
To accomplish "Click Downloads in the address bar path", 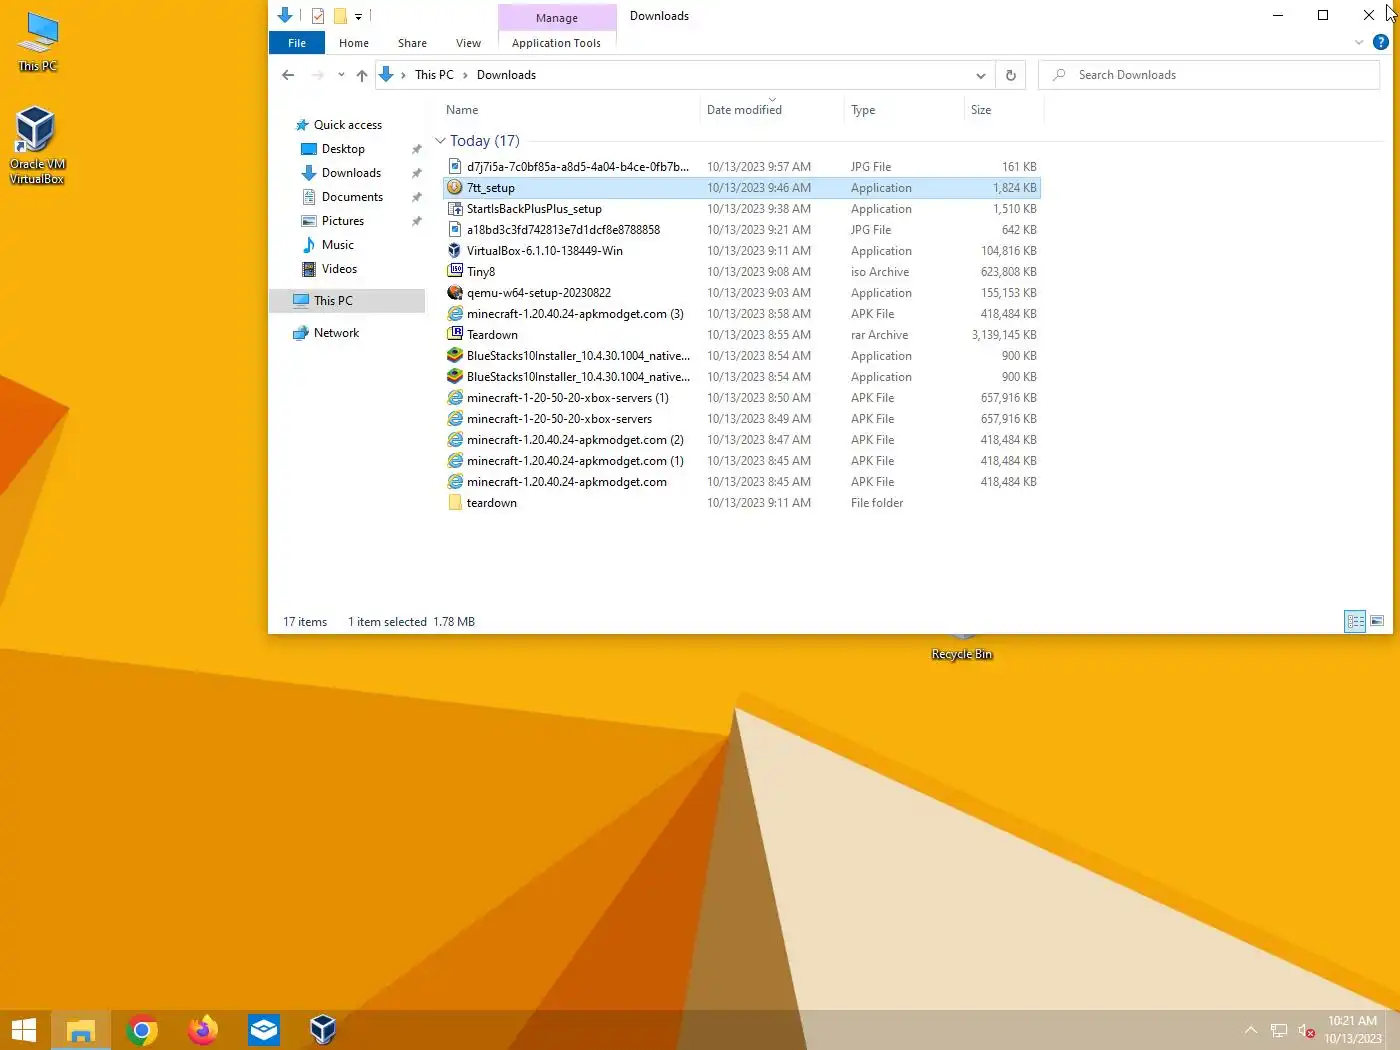I will [506, 75].
